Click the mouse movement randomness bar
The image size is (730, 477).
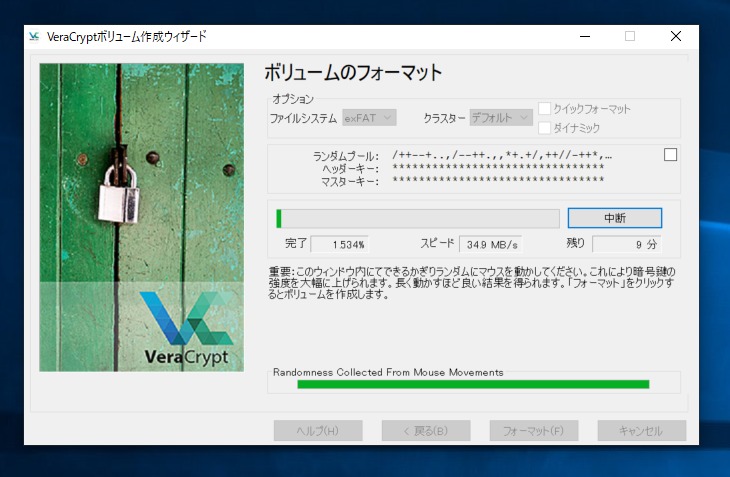pyautogui.click(x=473, y=384)
